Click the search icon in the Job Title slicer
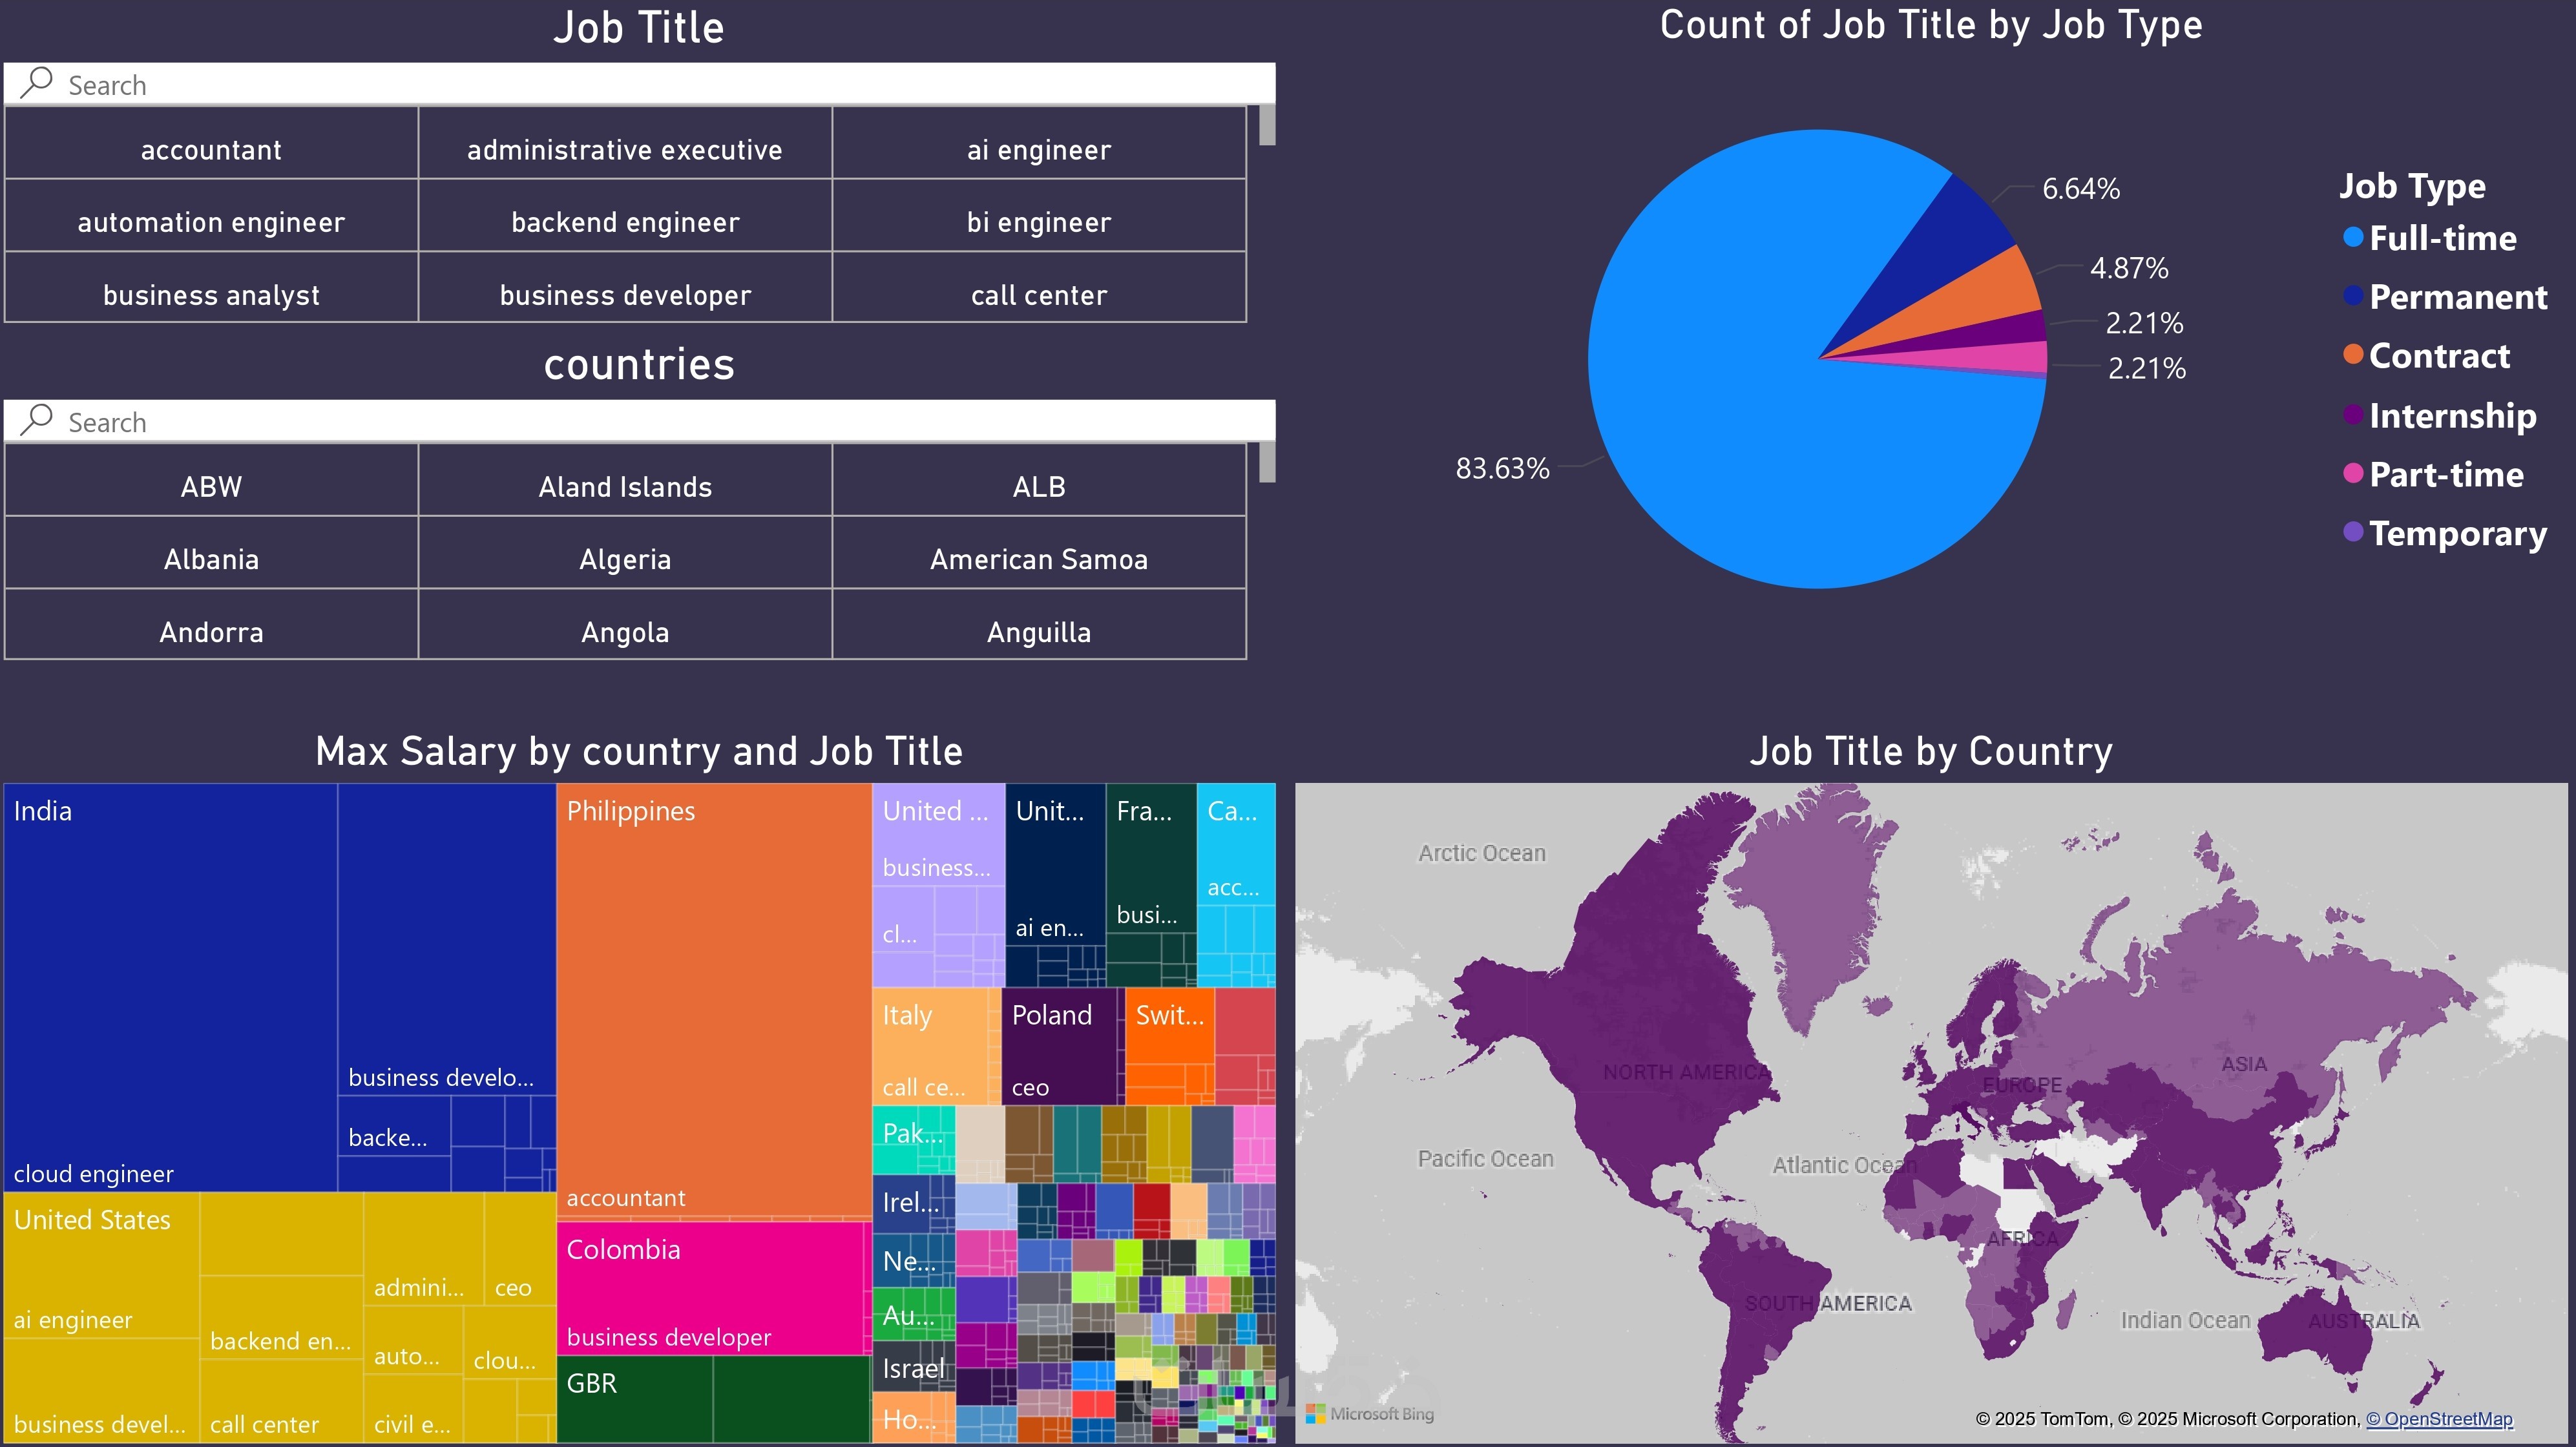This screenshot has width=2576, height=1447. click(37, 84)
